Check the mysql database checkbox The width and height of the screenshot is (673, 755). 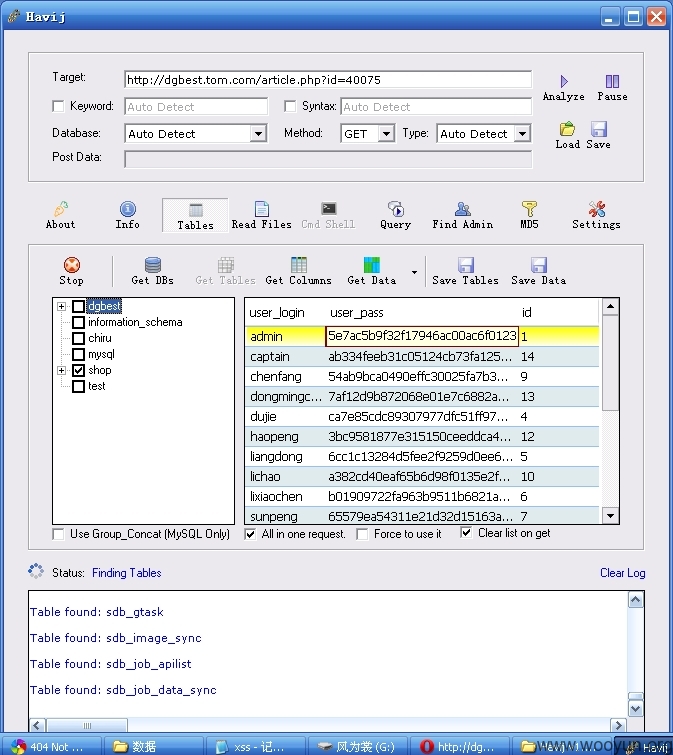click(x=78, y=354)
